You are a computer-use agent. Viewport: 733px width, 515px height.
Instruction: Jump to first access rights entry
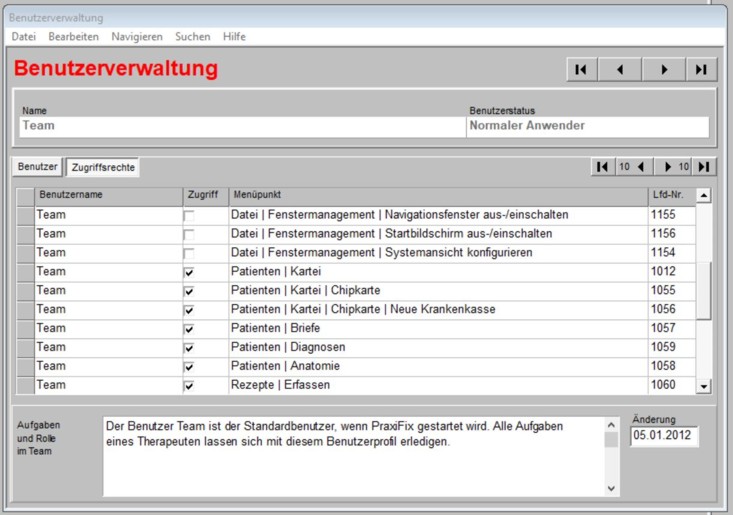602,167
